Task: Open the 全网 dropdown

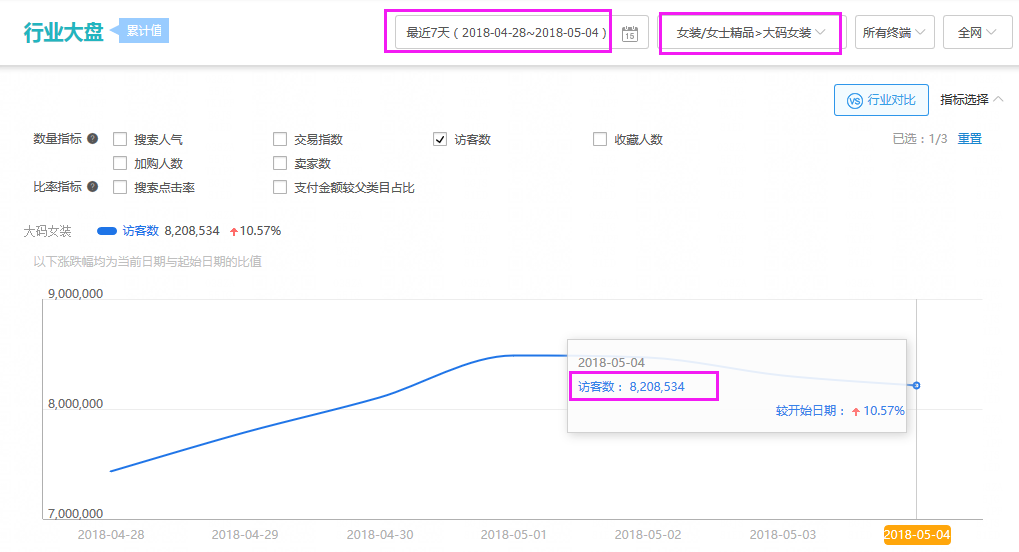Action: point(977,33)
